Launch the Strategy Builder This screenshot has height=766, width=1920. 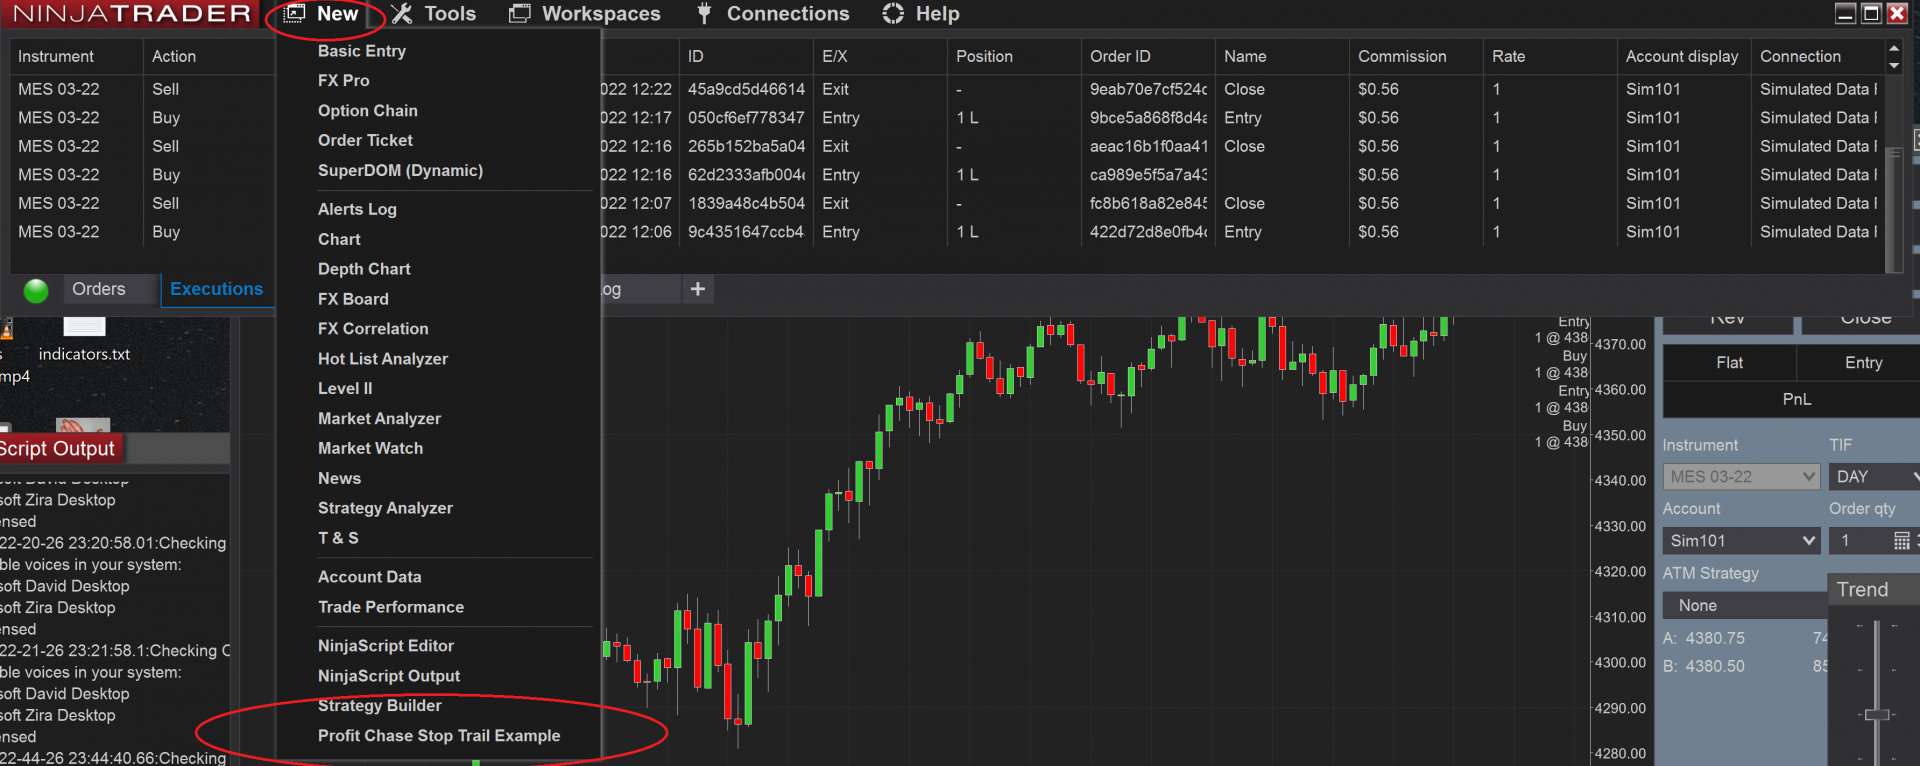click(379, 706)
